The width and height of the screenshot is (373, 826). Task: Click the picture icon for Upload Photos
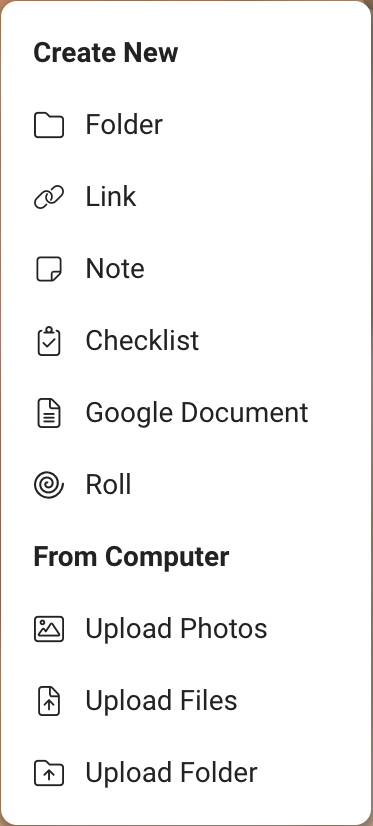tap(49, 629)
